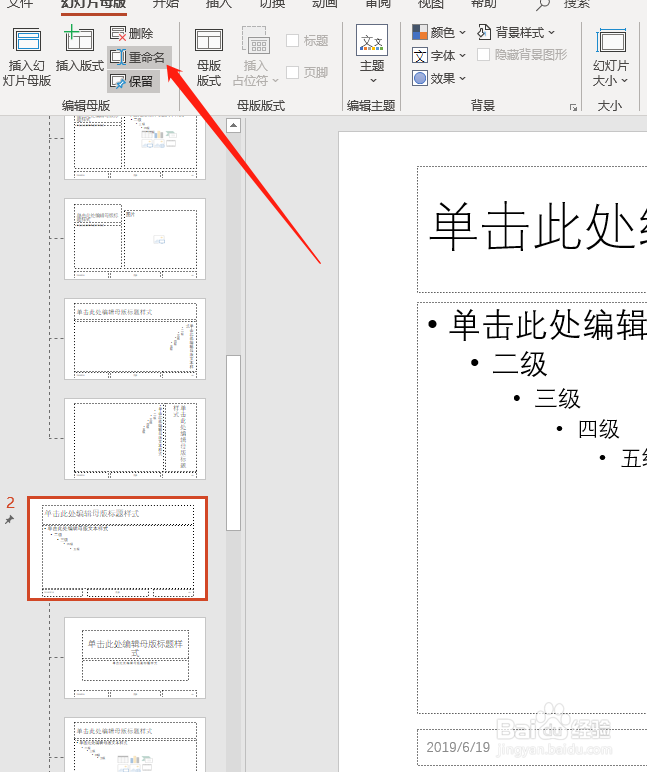This screenshot has width=647, height=772.
Task: Click the second level (二级) text
Action: pos(519,364)
